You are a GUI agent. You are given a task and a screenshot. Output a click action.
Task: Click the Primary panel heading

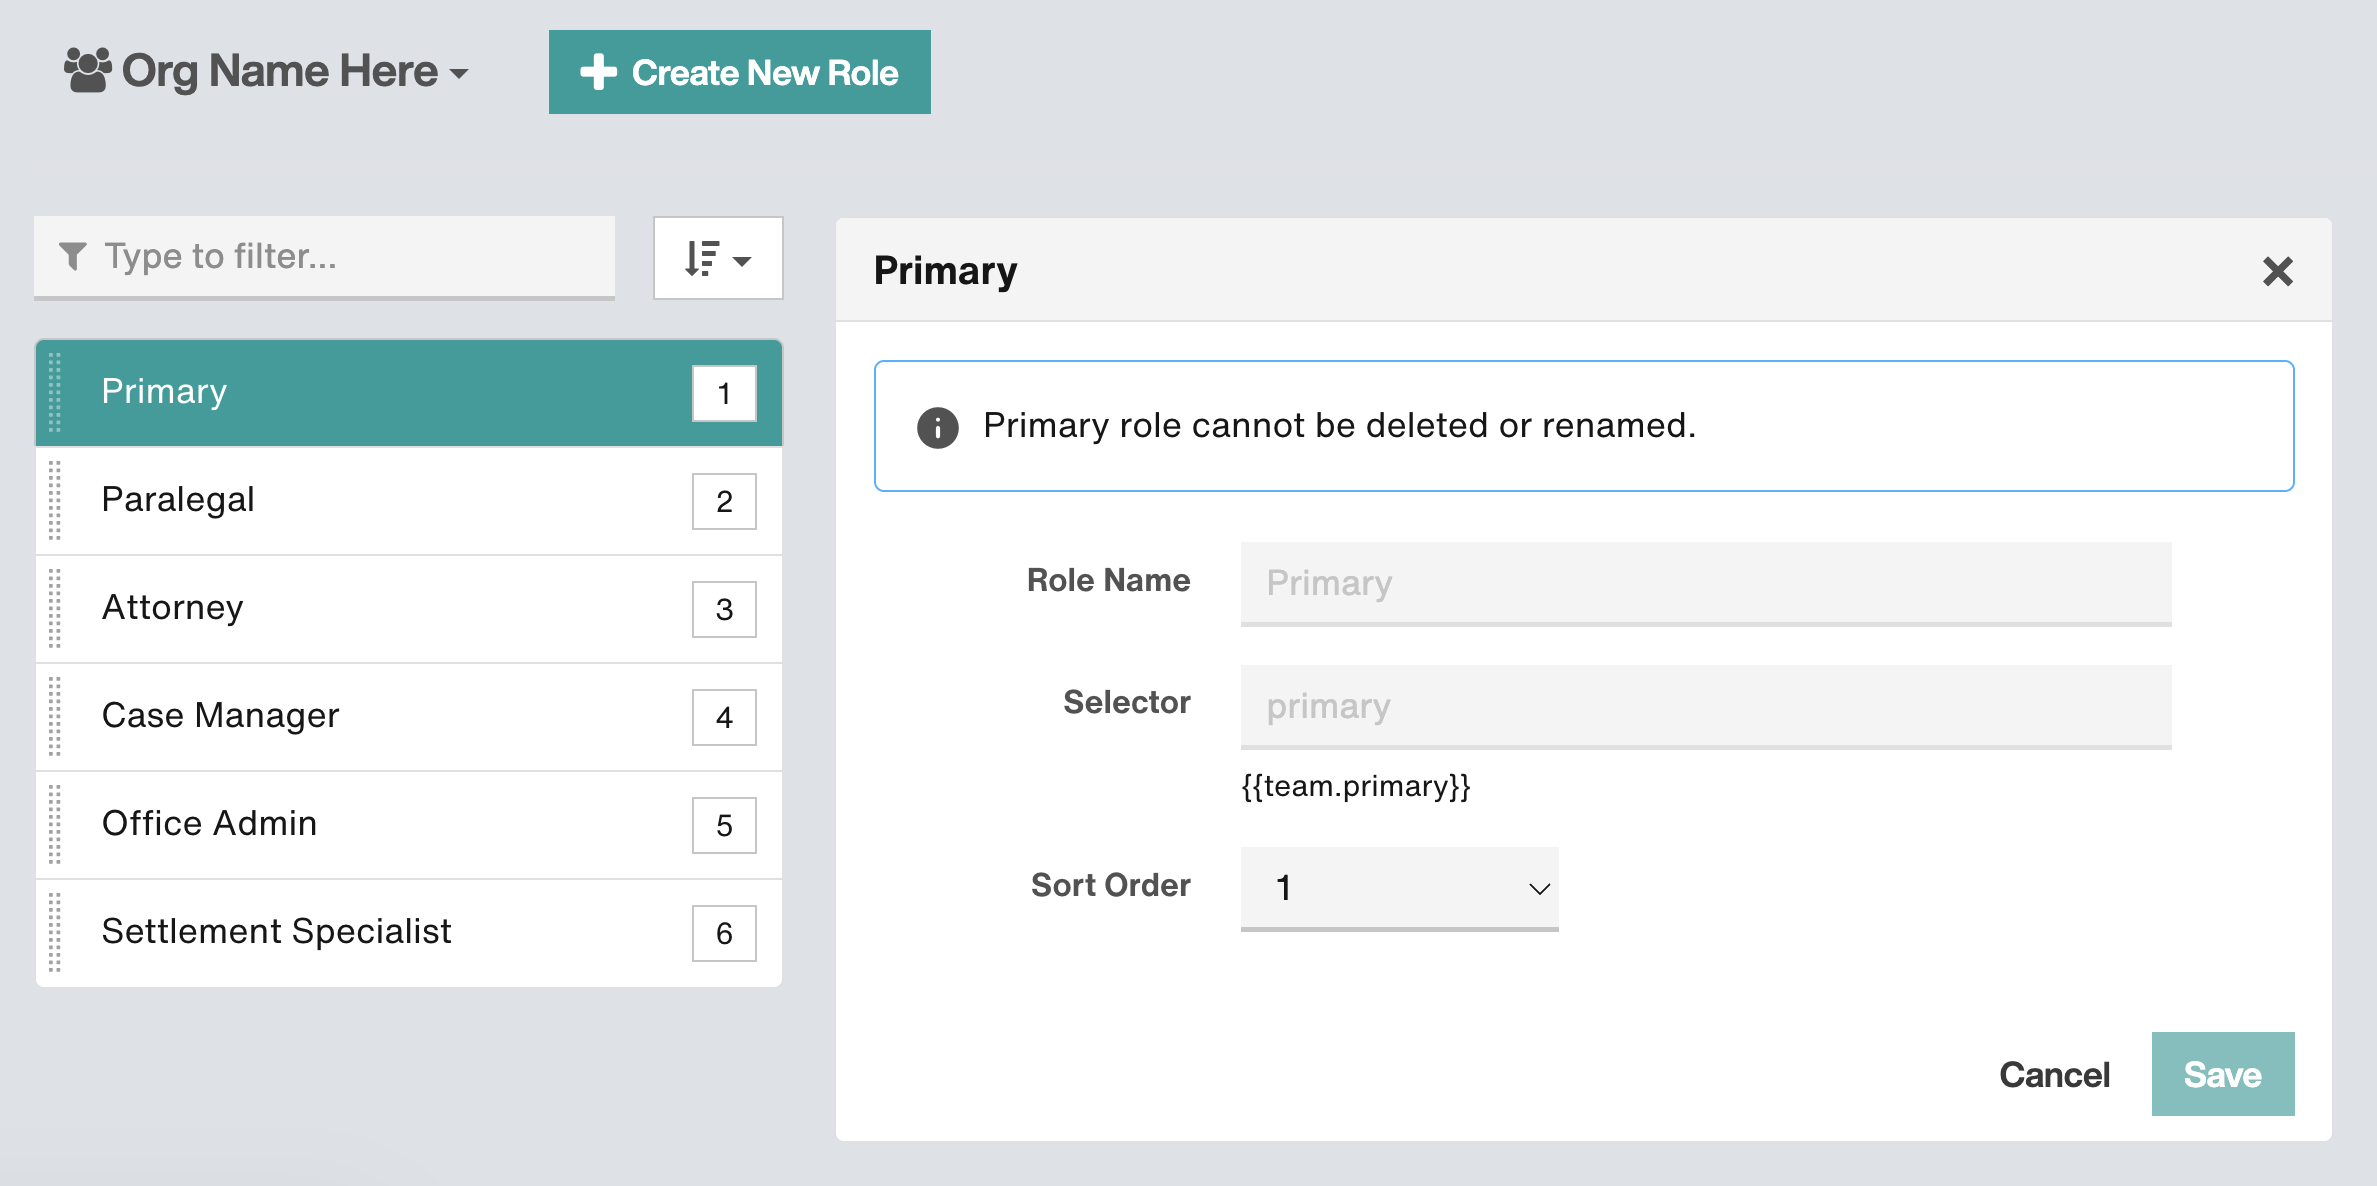click(945, 271)
